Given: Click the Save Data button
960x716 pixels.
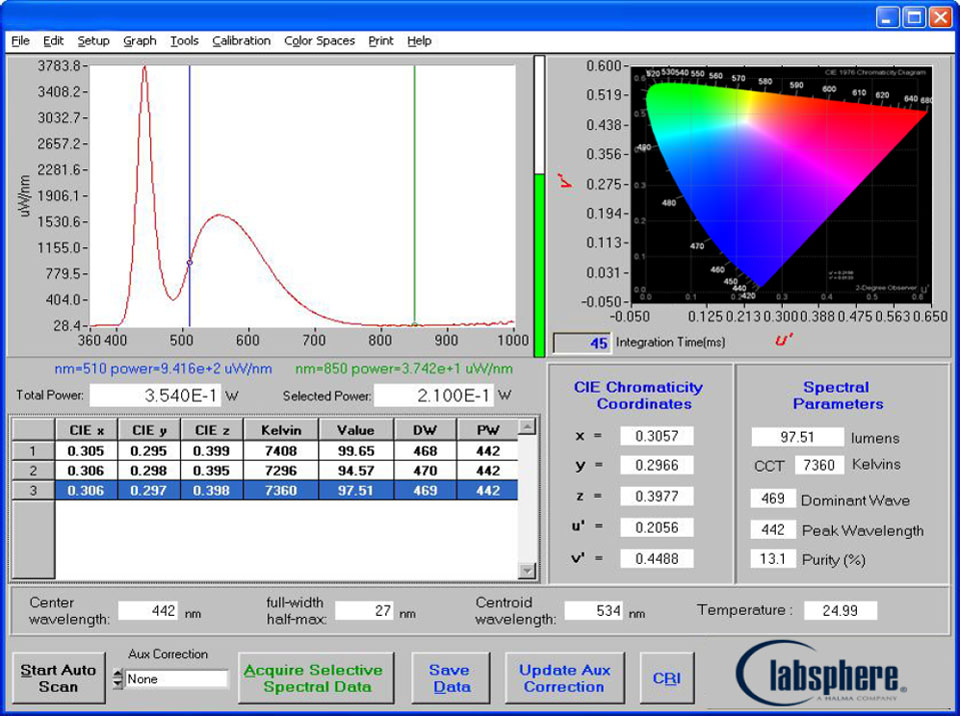Looking at the screenshot, I should tap(449, 678).
